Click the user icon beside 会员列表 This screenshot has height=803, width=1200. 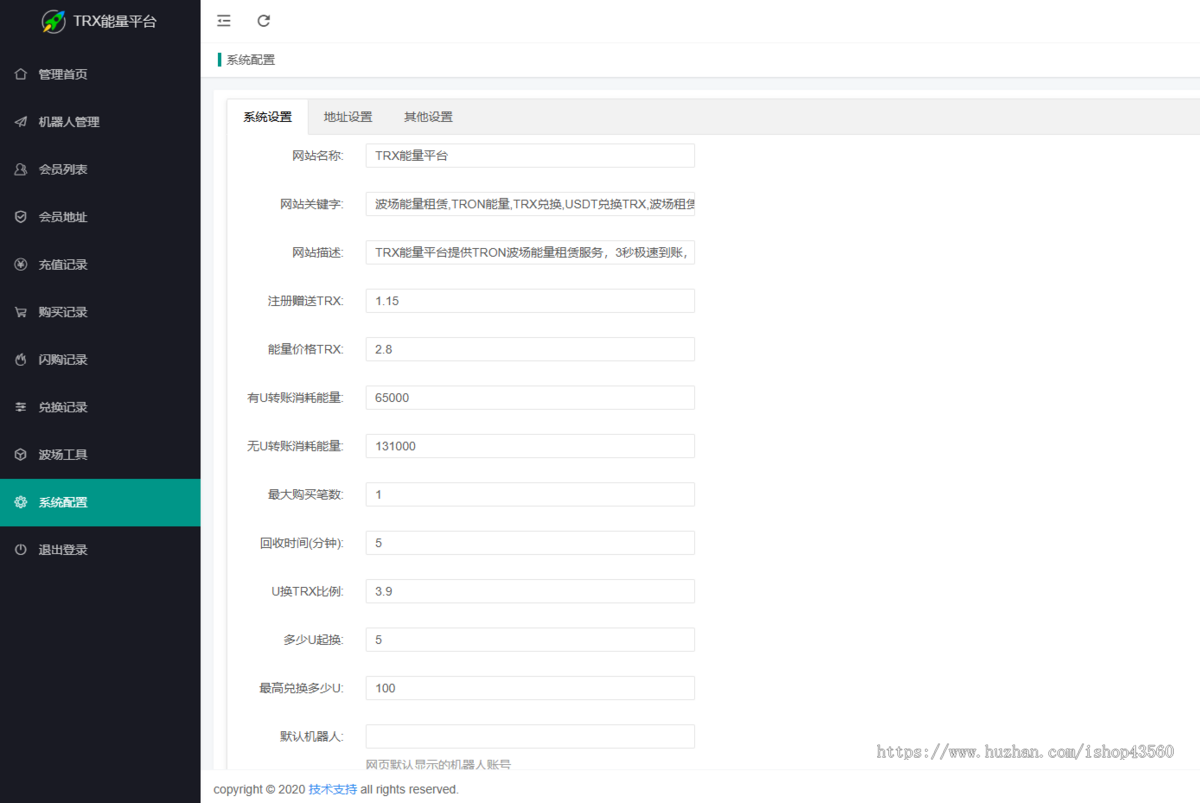pos(21,169)
